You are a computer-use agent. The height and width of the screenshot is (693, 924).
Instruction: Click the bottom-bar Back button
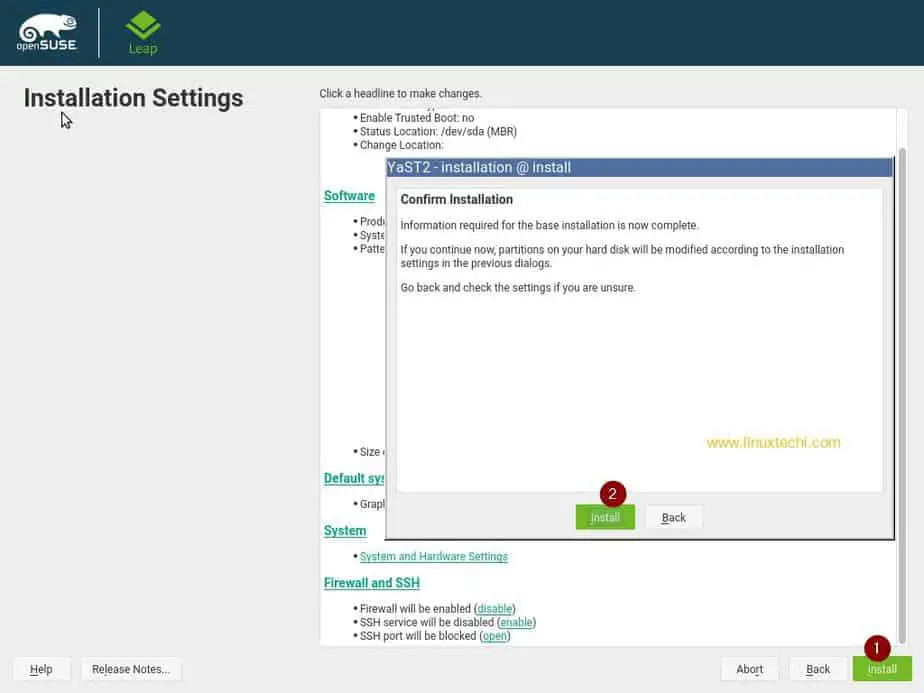point(818,669)
